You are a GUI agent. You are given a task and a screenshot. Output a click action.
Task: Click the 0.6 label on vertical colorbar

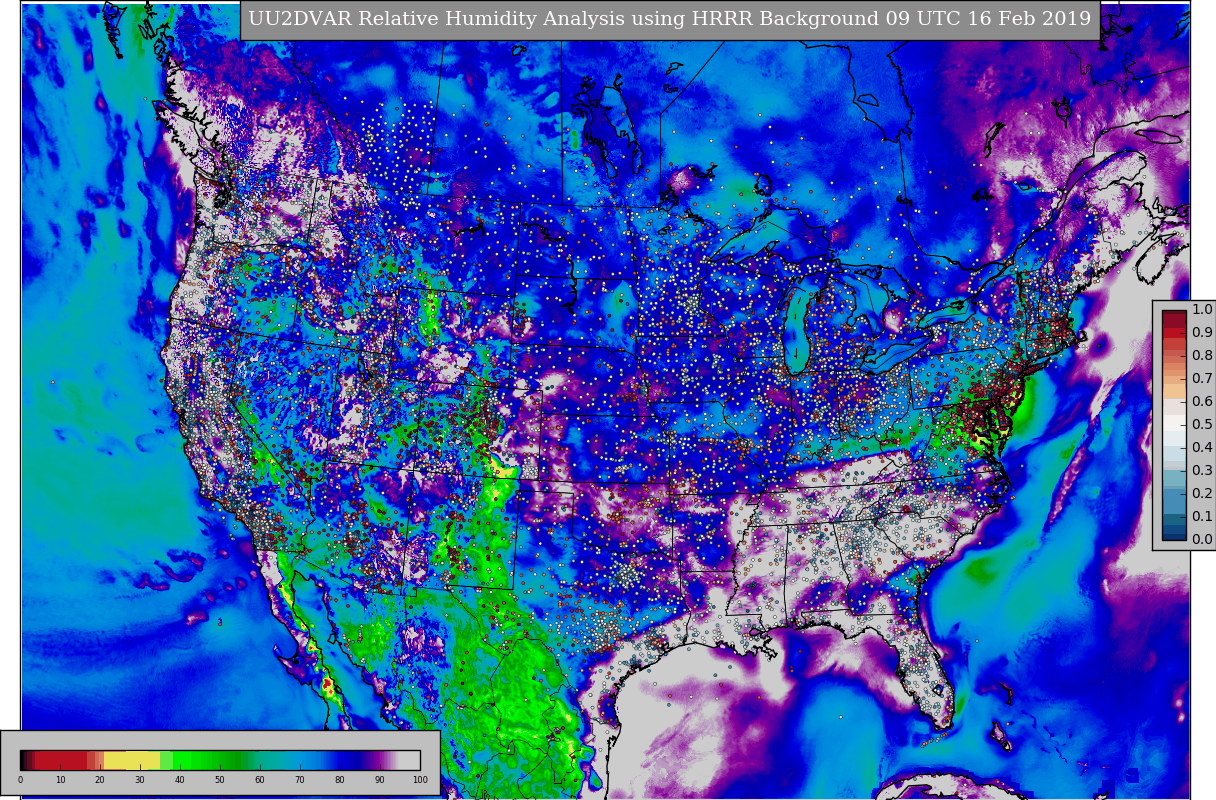[x=1202, y=402]
